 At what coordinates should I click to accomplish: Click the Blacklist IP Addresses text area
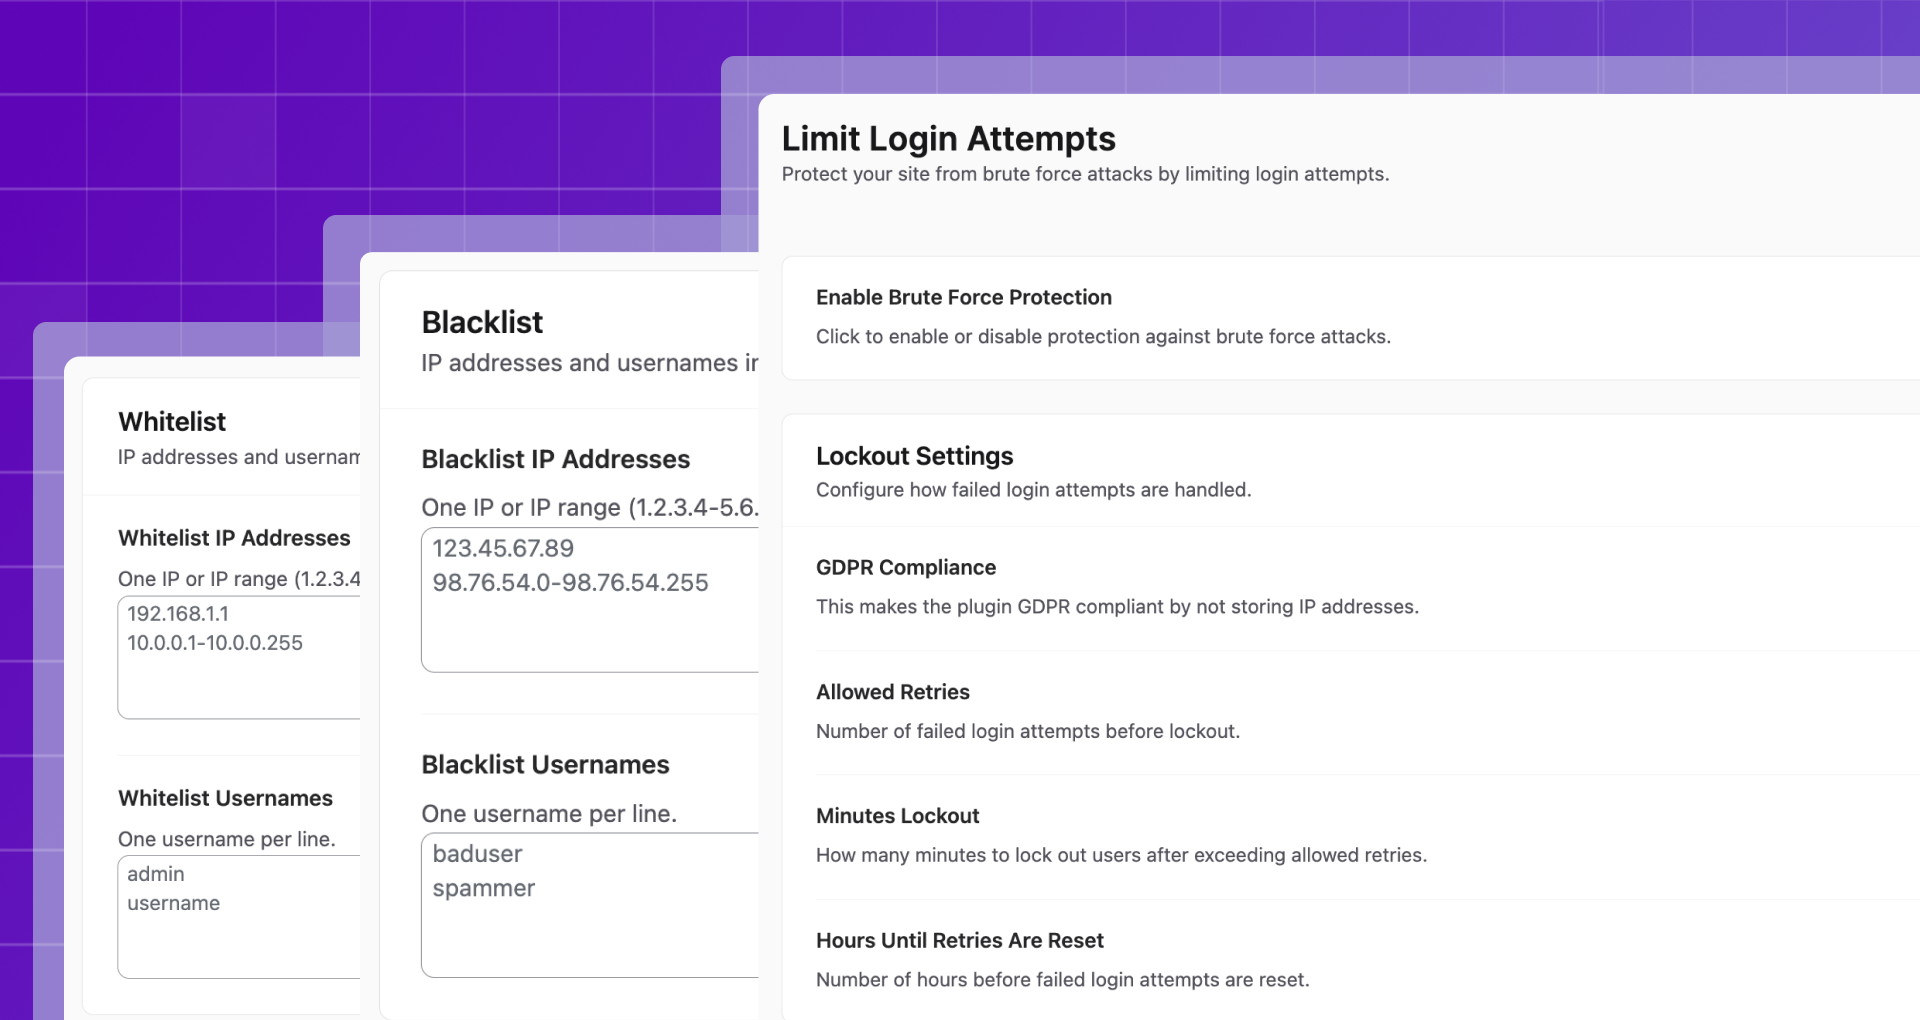(x=590, y=600)
